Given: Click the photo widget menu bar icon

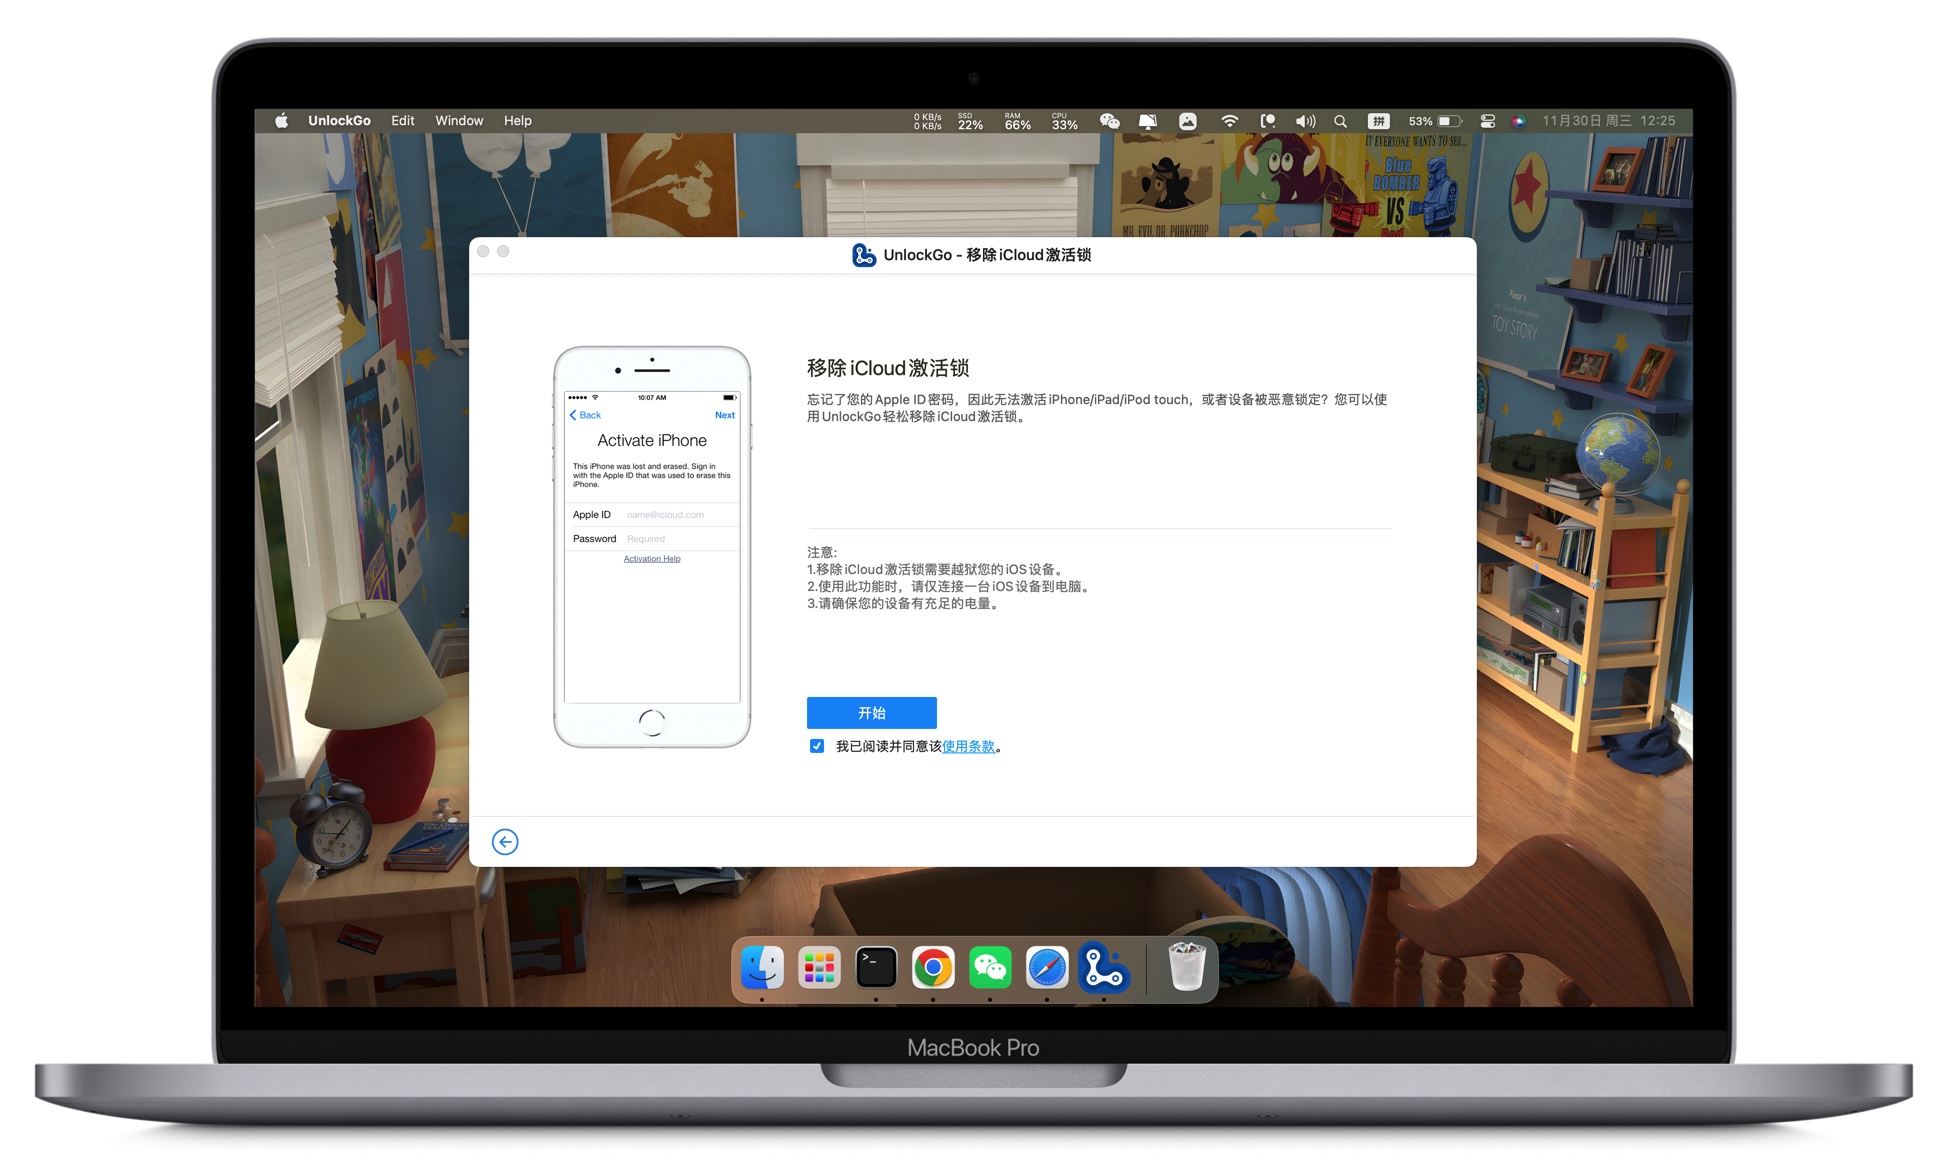Looking at the screenshot, I should [1187, 121].
